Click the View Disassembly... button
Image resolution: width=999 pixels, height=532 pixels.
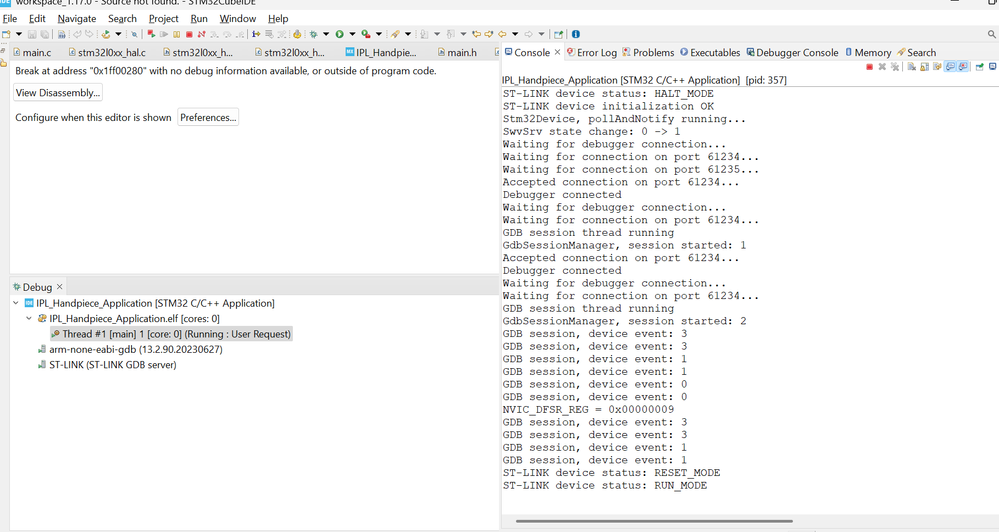57,93
